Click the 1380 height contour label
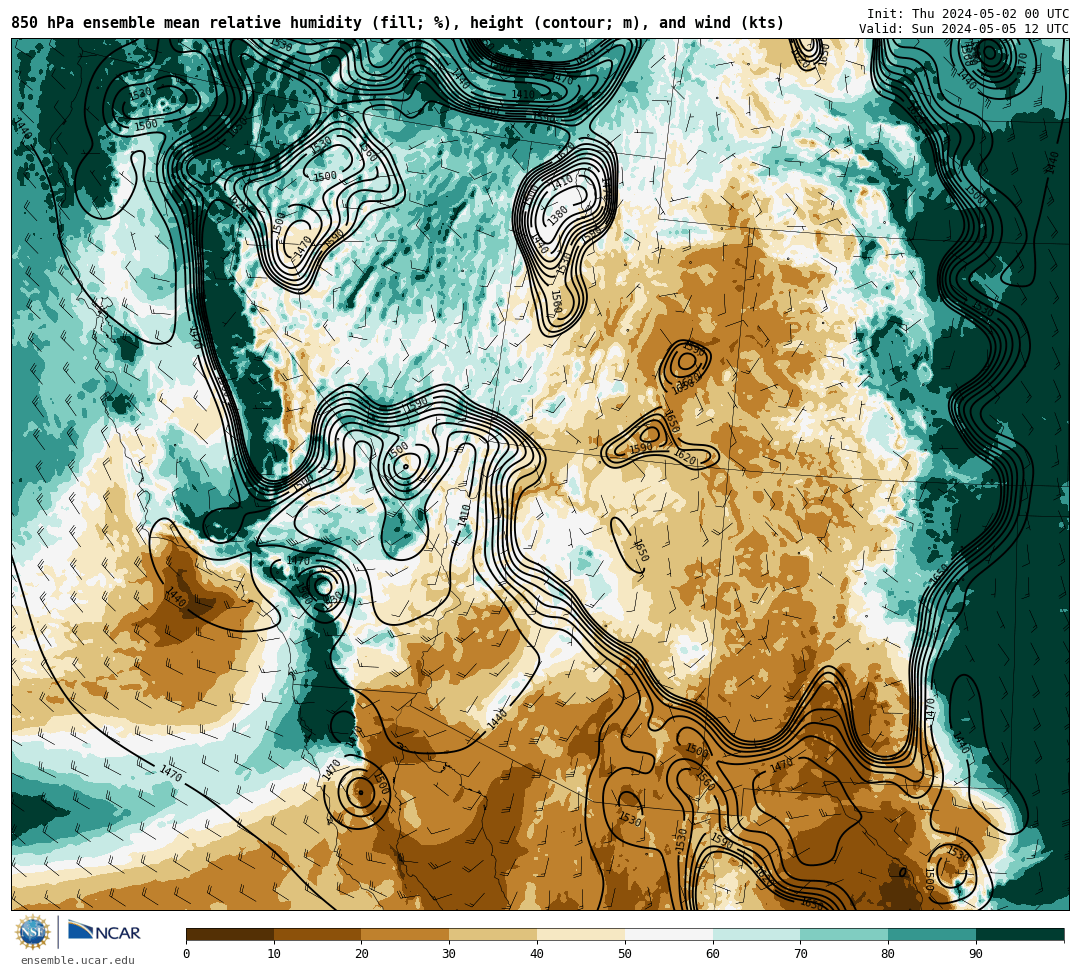 (557, 214)
